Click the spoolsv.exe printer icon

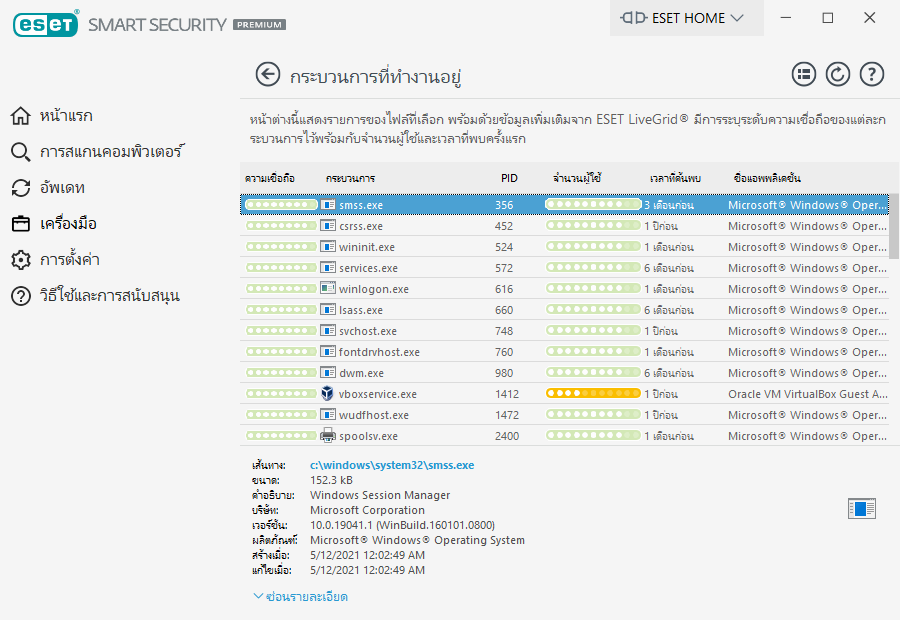pyautogui.click(x=328, y=435)
